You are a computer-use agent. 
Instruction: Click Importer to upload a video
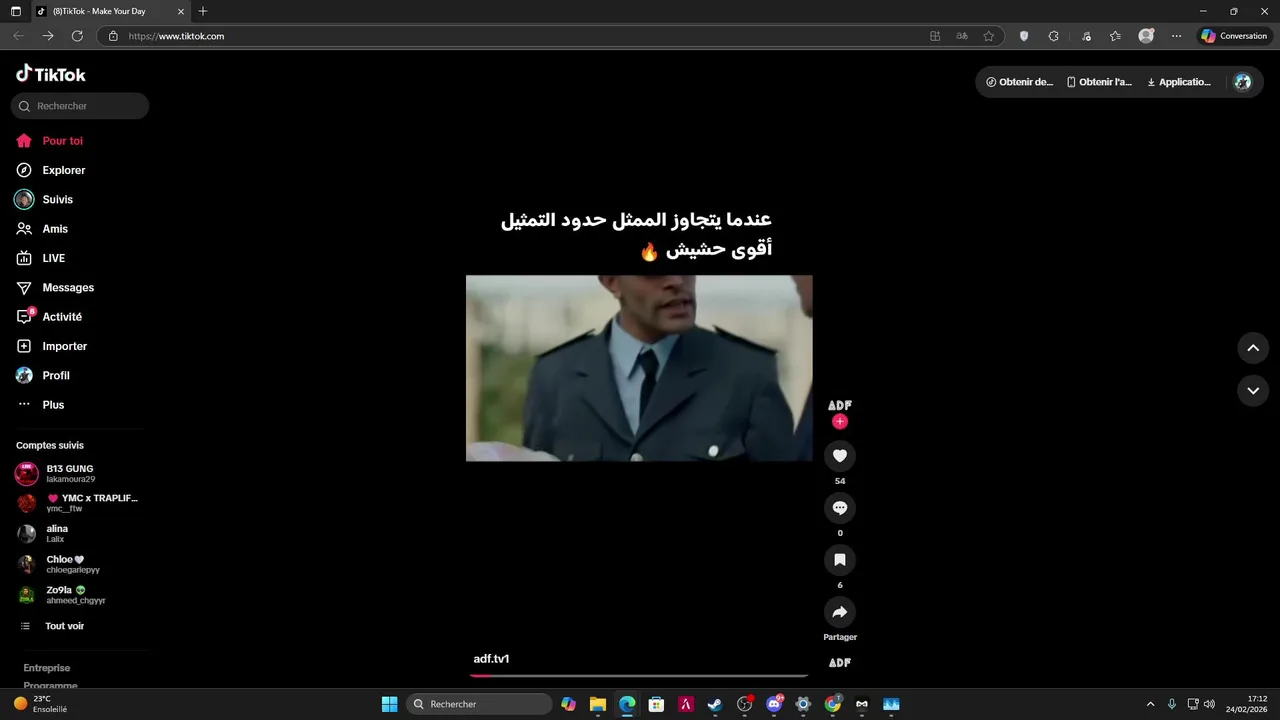(64, 346)
